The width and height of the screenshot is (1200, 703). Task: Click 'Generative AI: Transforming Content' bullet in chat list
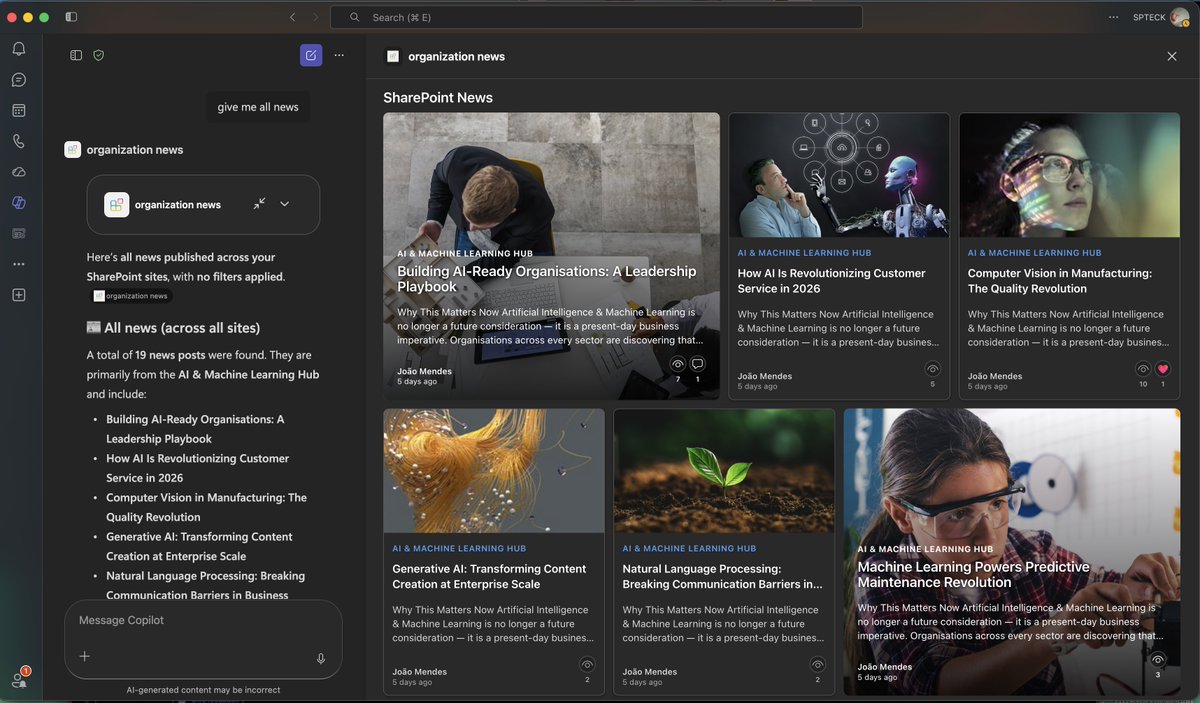point(199,546)
